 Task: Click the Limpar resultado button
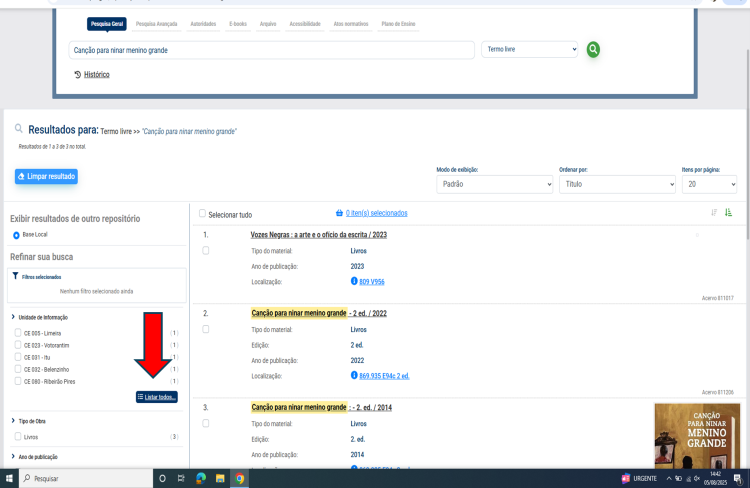[46, 177]
